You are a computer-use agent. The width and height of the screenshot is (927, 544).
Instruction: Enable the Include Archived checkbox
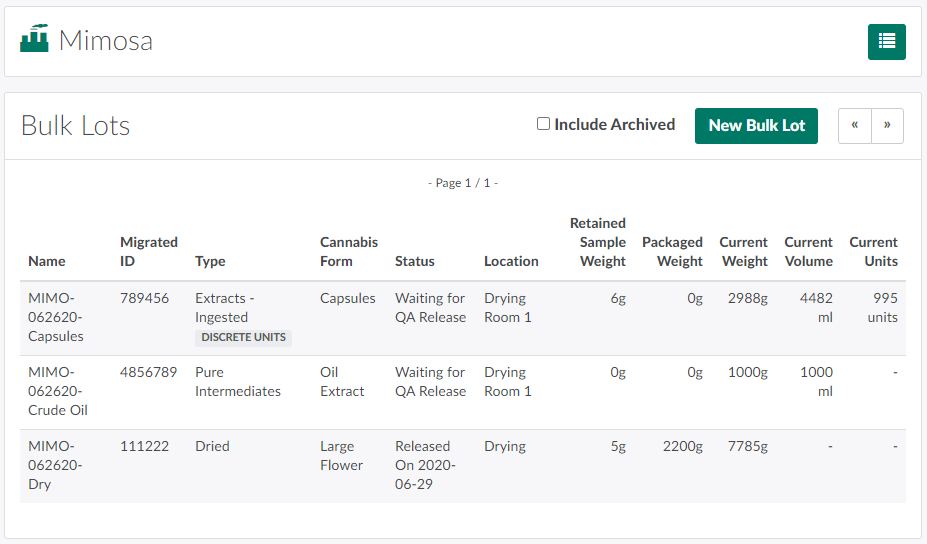543,124
